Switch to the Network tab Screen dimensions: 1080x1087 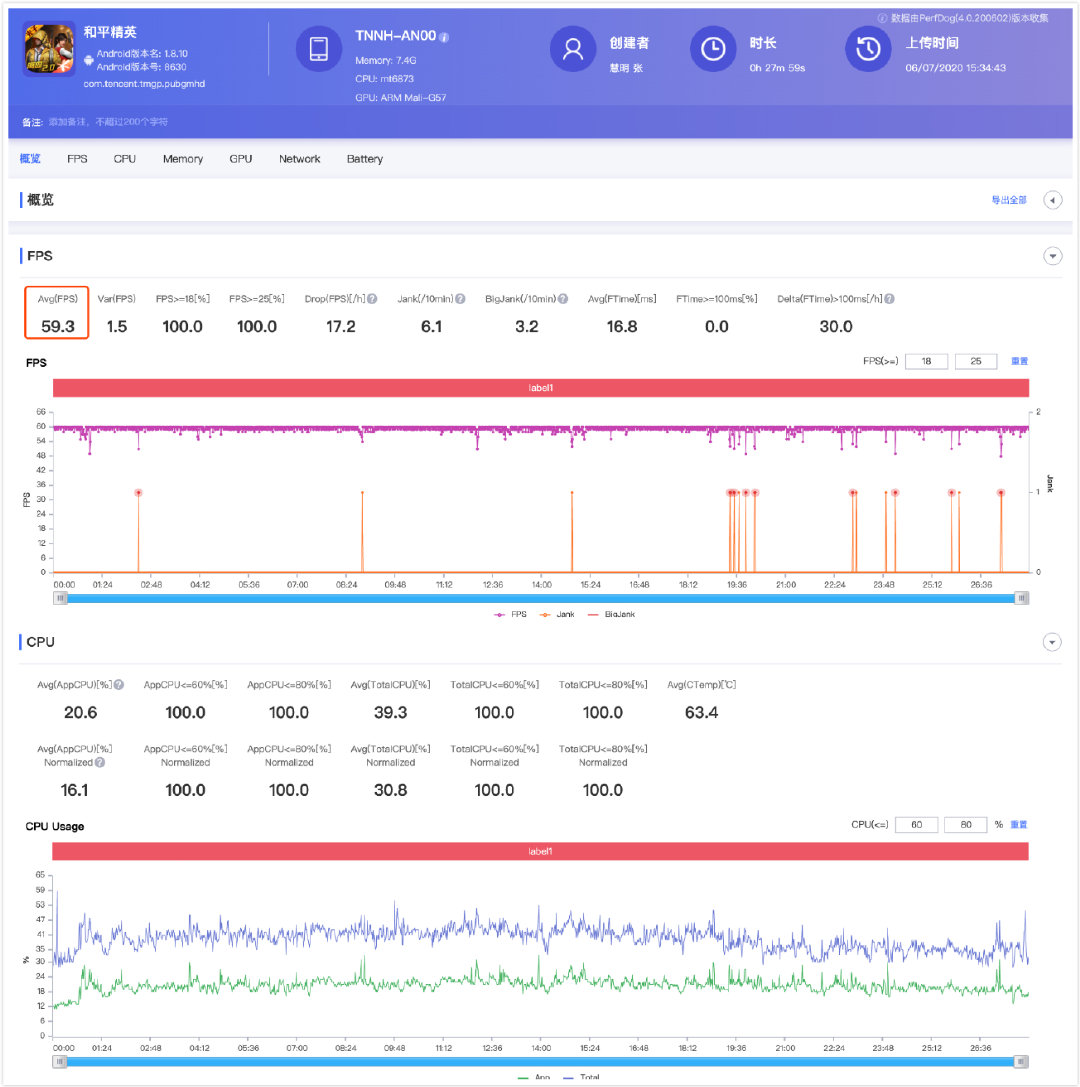[x=299, y=159]
